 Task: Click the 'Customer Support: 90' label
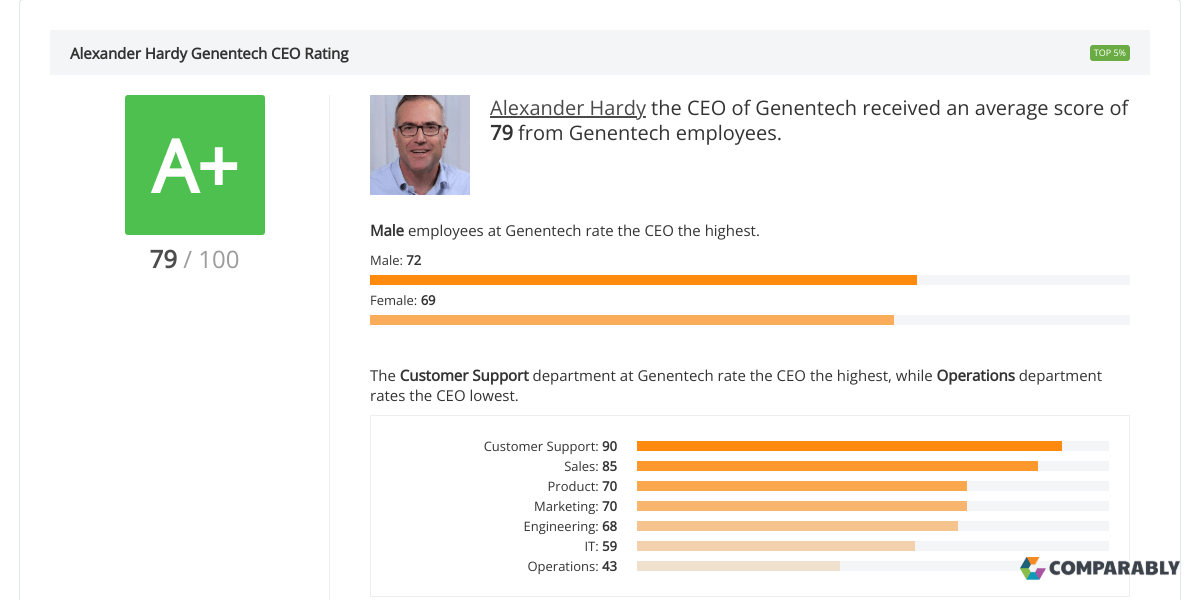click(x=550, y=446)
